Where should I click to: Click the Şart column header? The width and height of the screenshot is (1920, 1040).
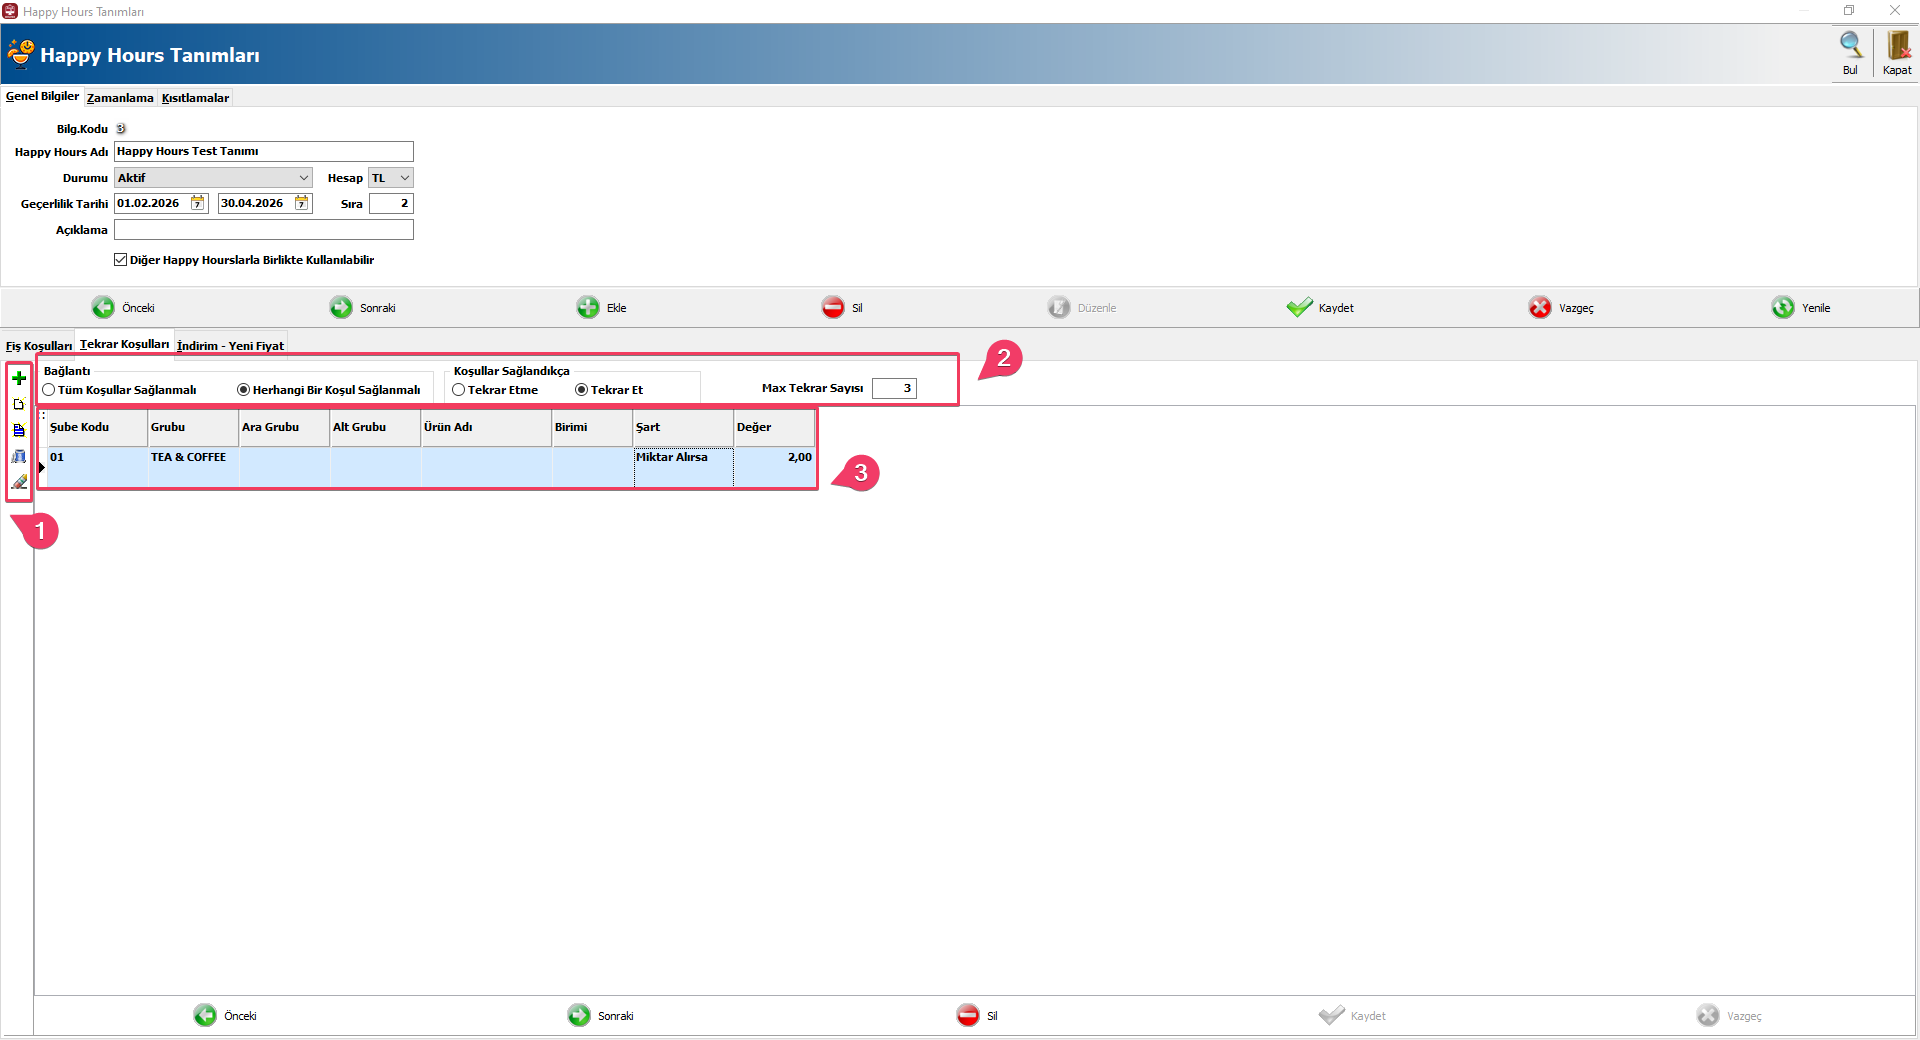[x=683, y=427]
